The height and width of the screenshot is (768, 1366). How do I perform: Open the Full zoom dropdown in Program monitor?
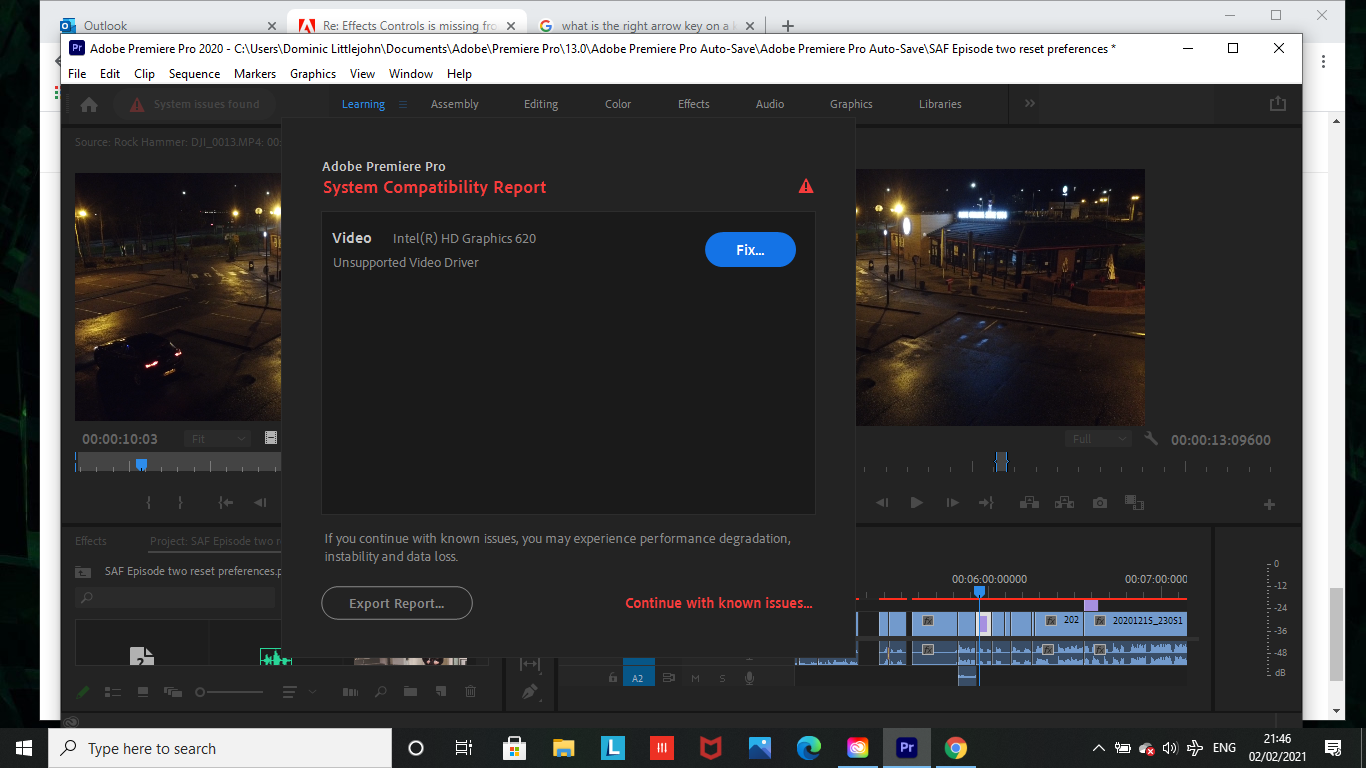[1097, 438]
